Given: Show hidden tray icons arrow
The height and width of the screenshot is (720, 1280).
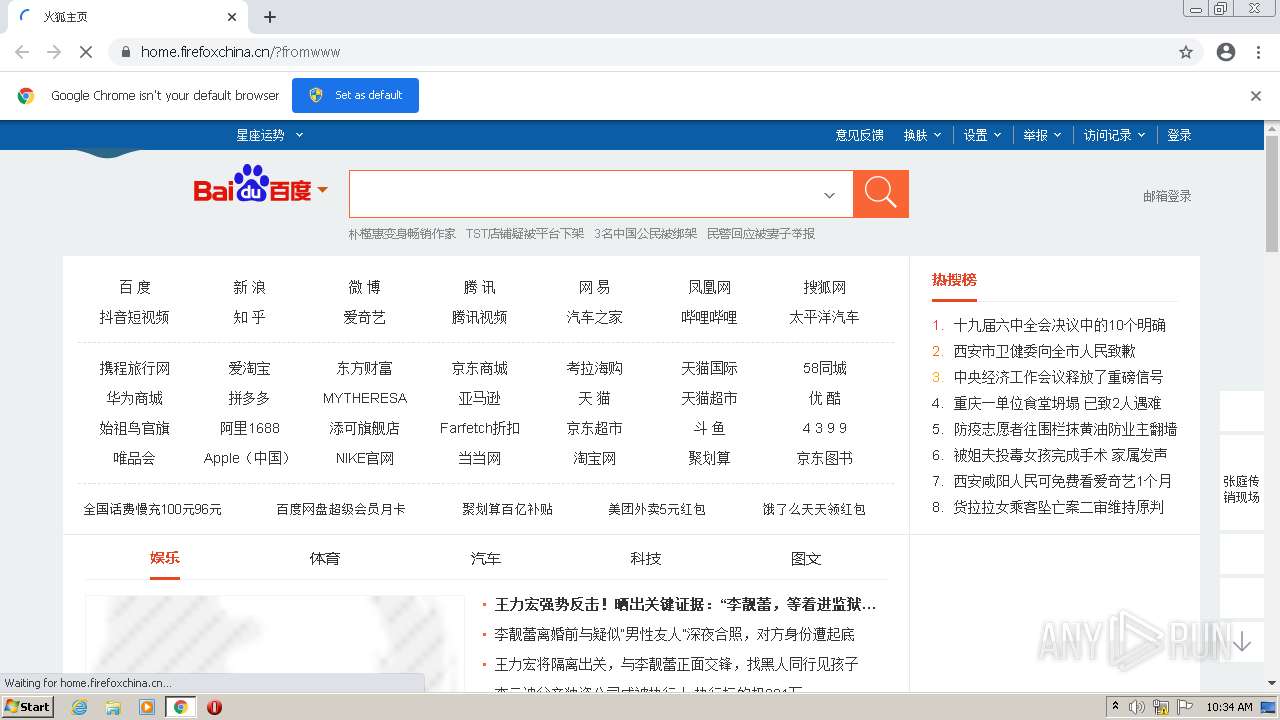Looking at the screenshot, I should coord(1115,707).
